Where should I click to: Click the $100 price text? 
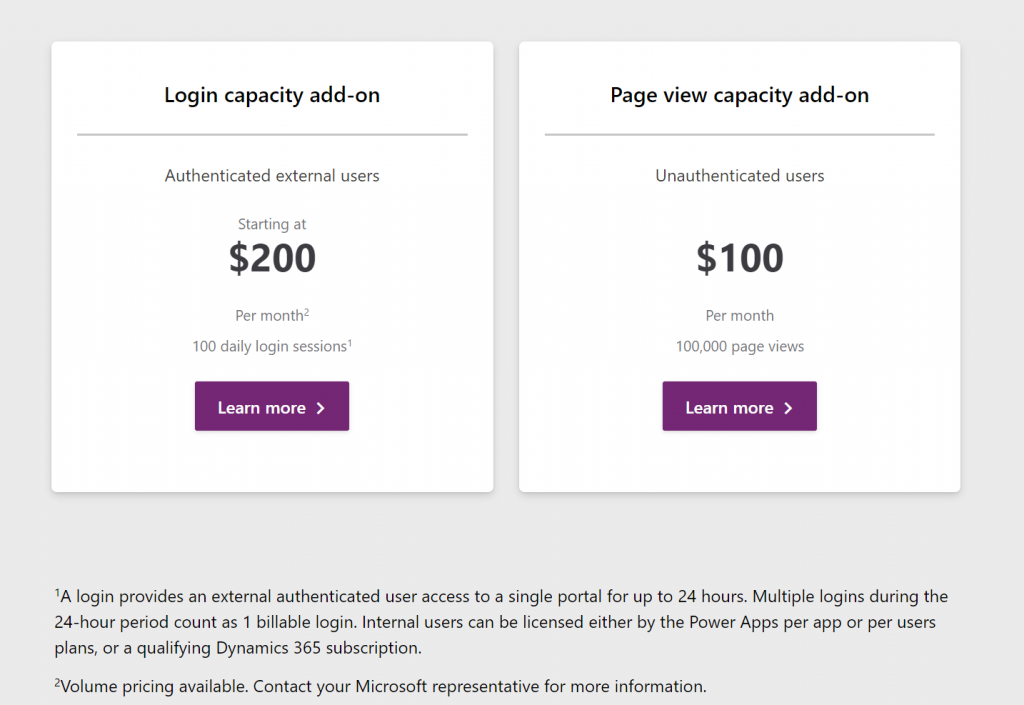click(x=739, y=258)
